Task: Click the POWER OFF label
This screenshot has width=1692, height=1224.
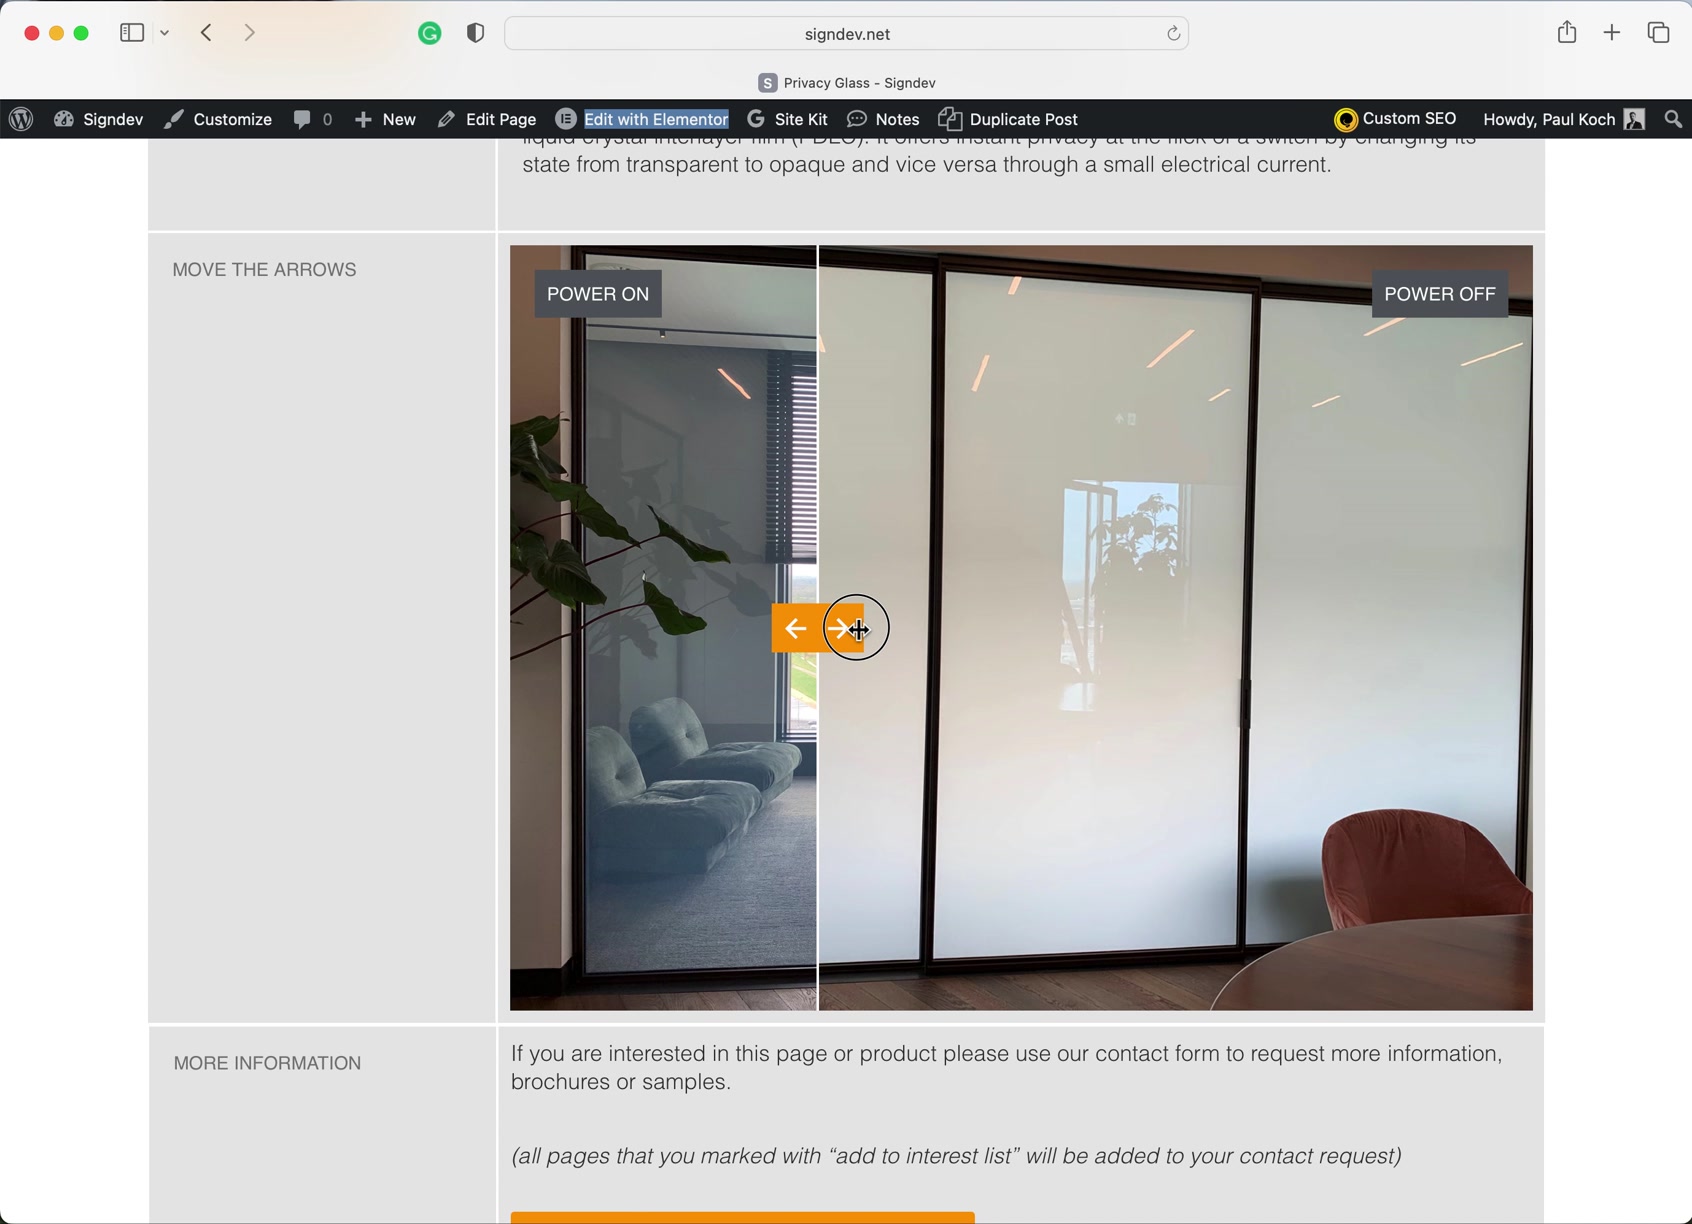Action: [x=1439, y=294]
